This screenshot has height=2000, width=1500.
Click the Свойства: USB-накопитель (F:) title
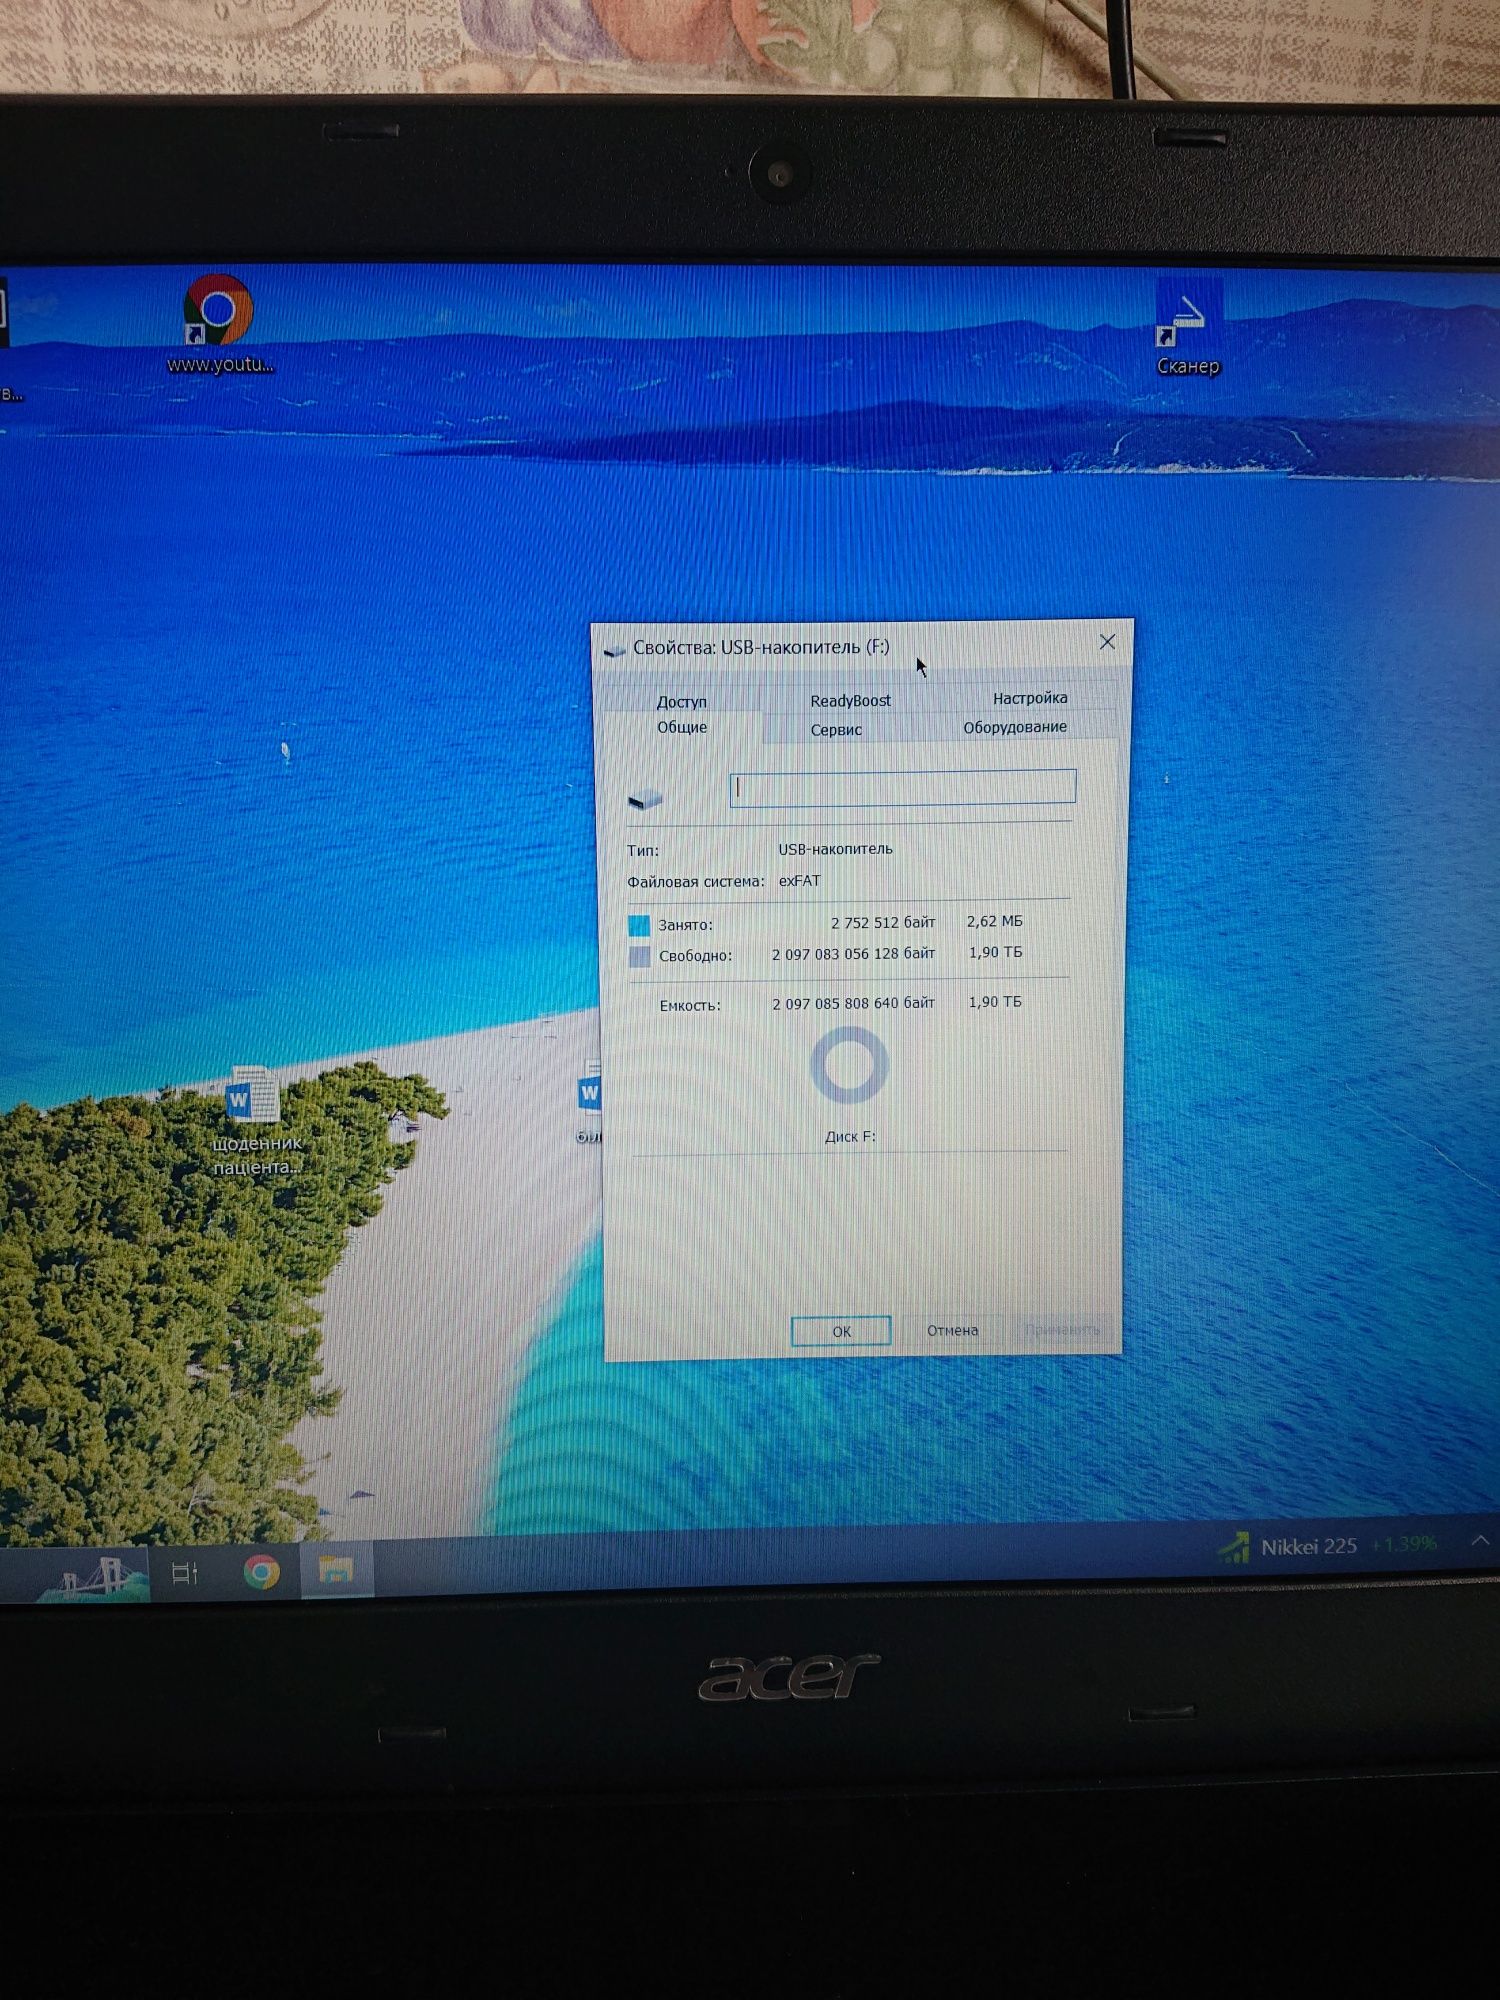point(761,647)
